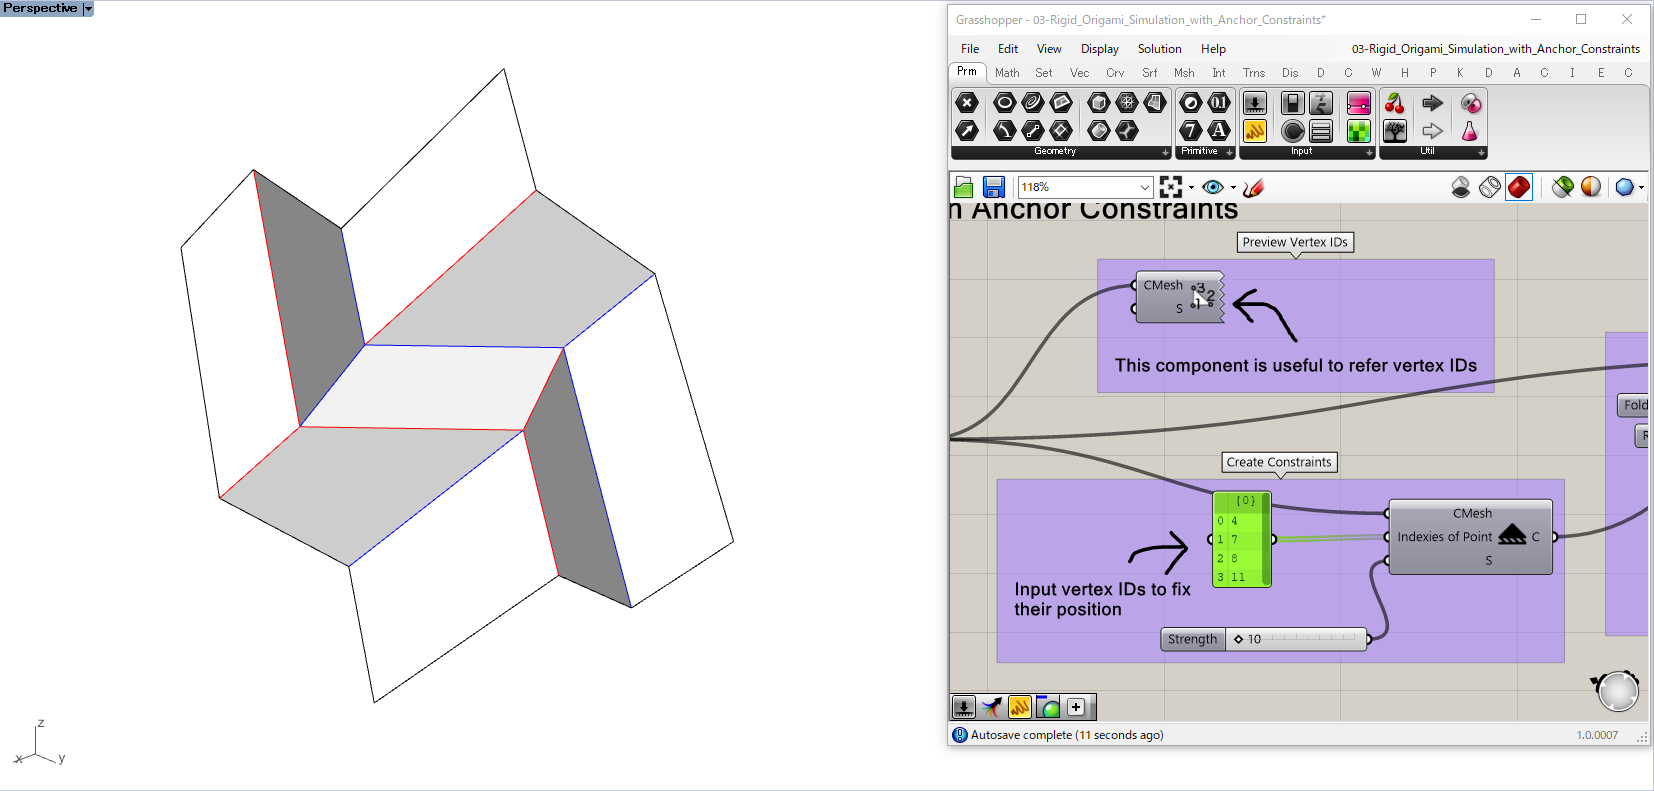
Task: Disable preview with the grey no-preview icon
Action: click(x=1461, y=187)
